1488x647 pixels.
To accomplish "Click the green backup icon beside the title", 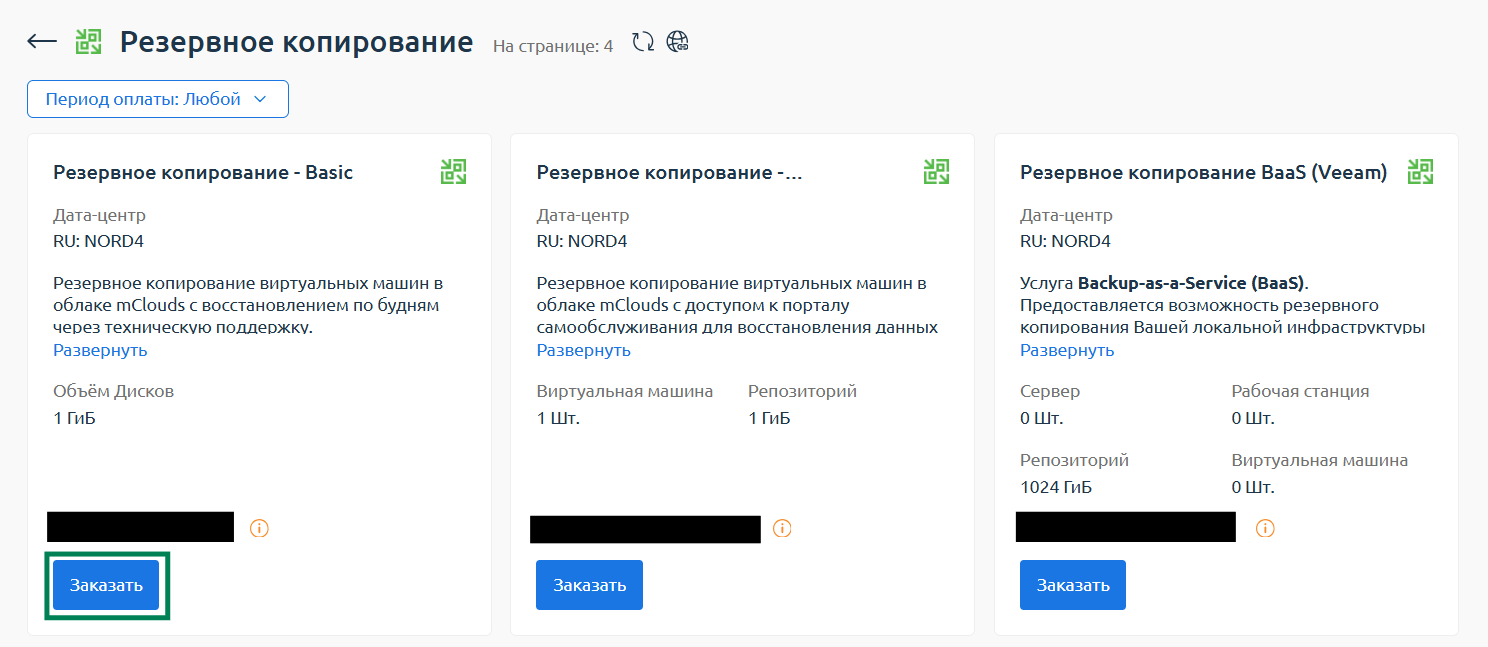I will 89,41.
